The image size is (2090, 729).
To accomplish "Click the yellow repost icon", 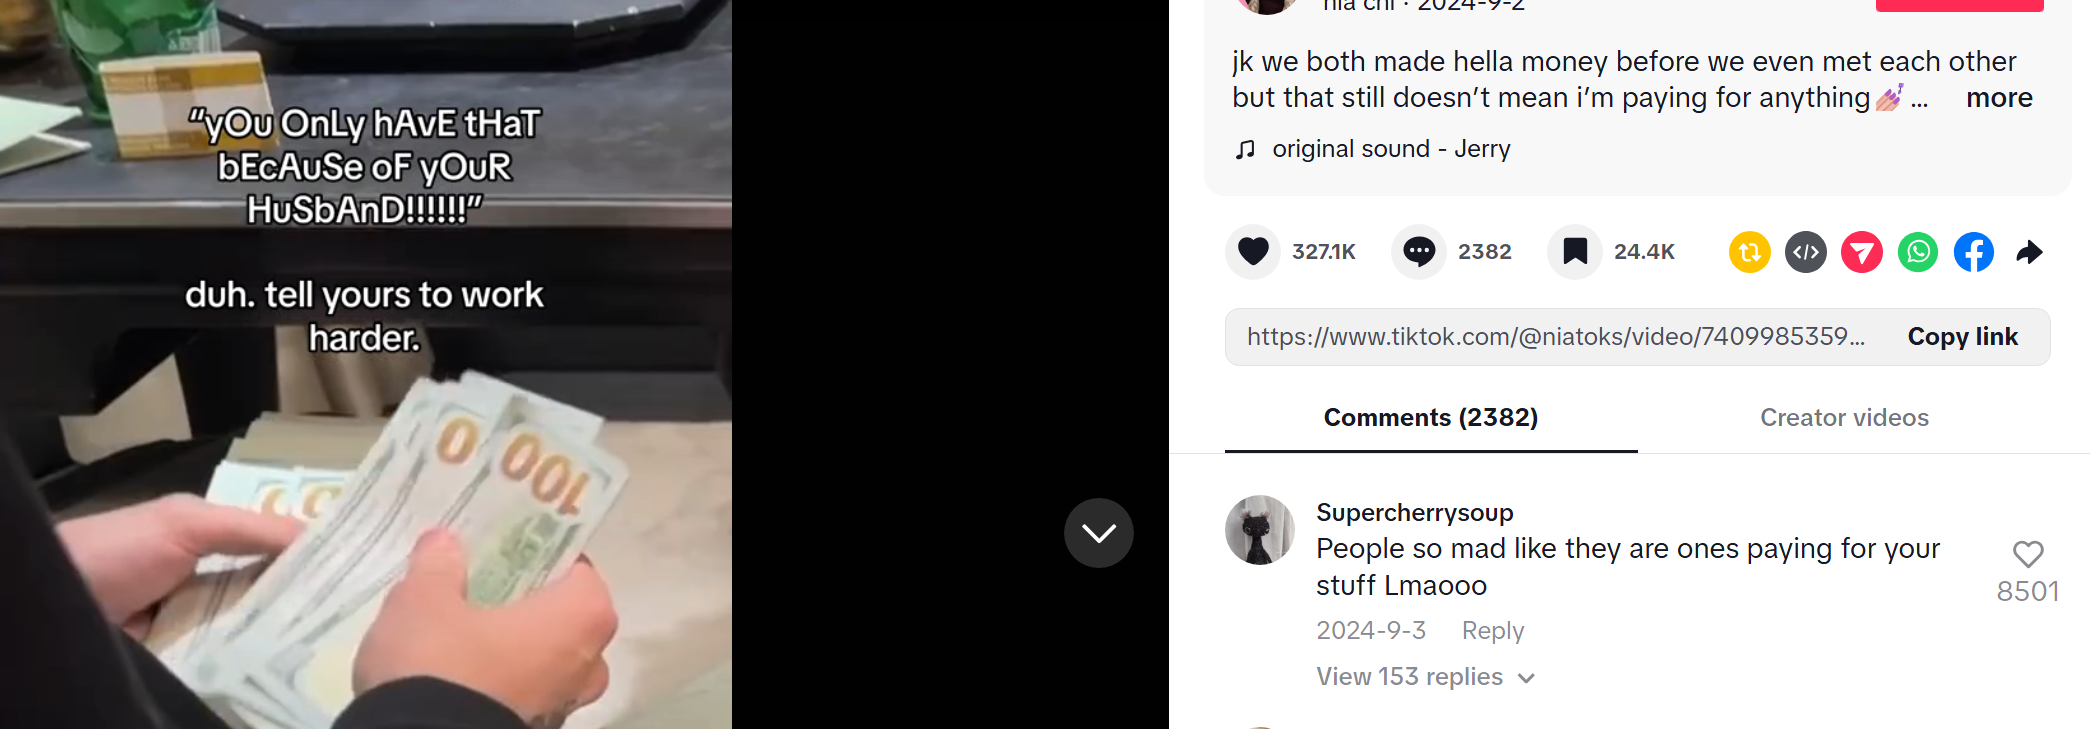I will (1750, 252).
